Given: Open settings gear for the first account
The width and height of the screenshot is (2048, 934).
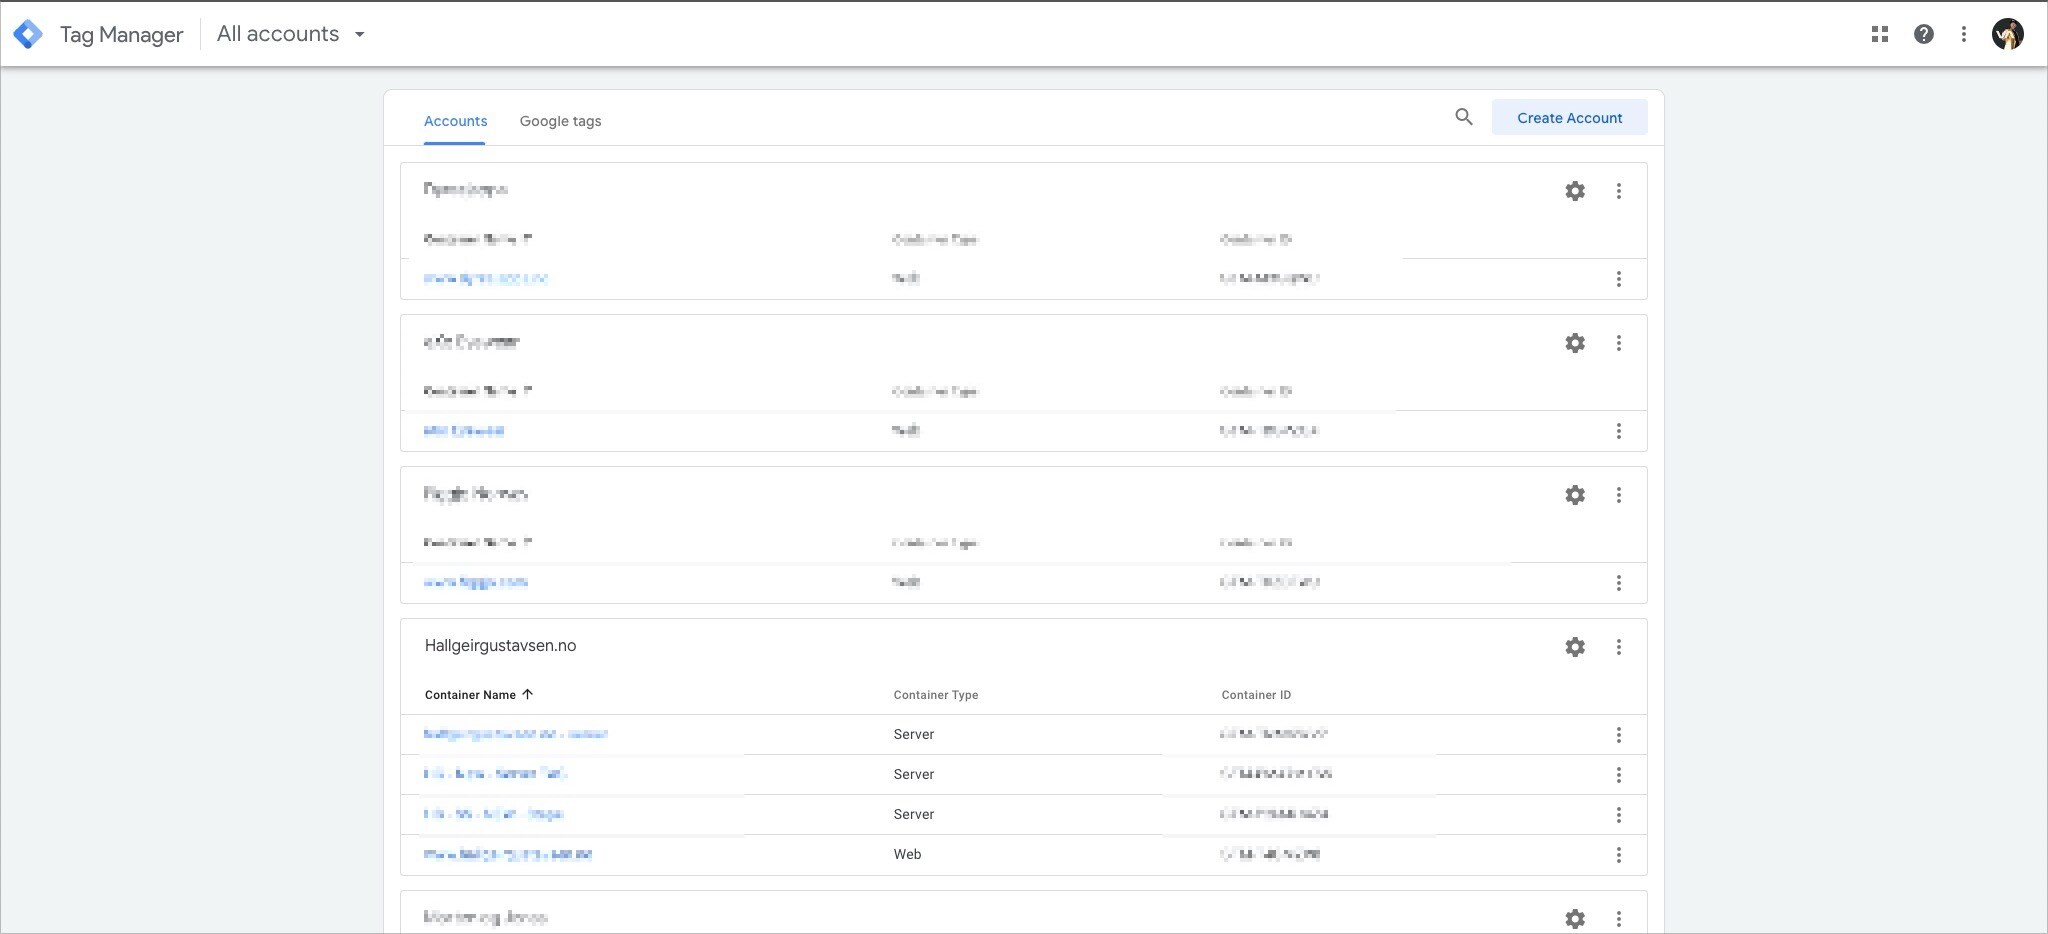Looking at the screenshot, I should [x=1574, y=191].
